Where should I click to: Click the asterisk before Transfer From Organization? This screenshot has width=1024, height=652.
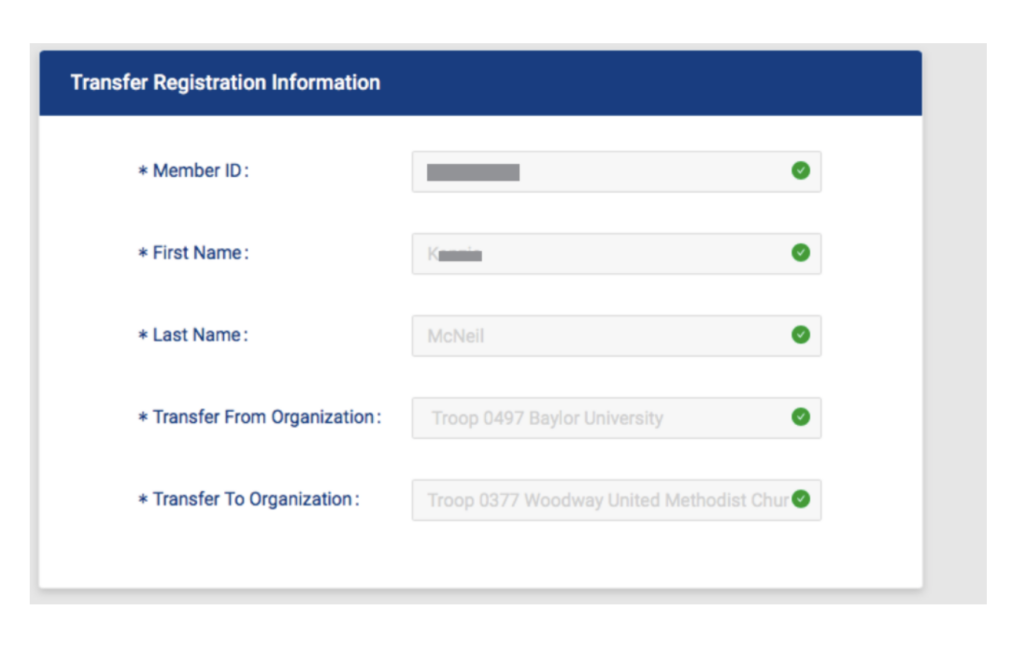point(143,418)
